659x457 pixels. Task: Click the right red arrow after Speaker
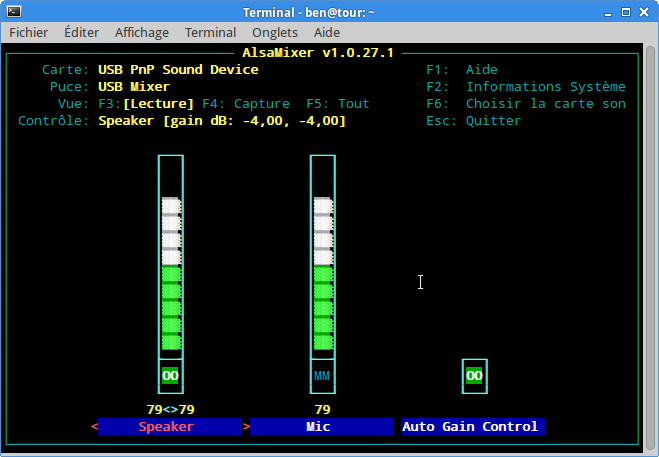tap(246, 426)
